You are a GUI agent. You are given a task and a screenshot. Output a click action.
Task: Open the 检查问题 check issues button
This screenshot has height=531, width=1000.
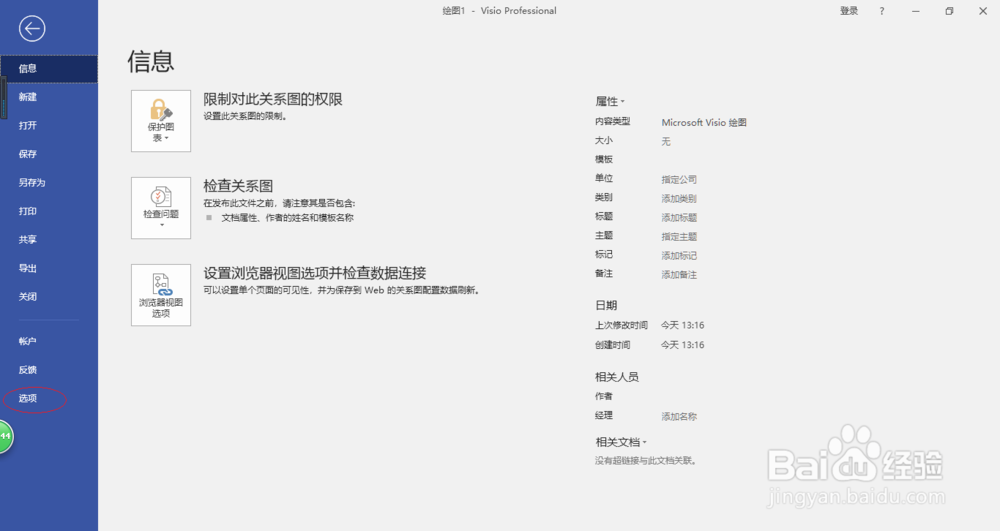[161, 208]
